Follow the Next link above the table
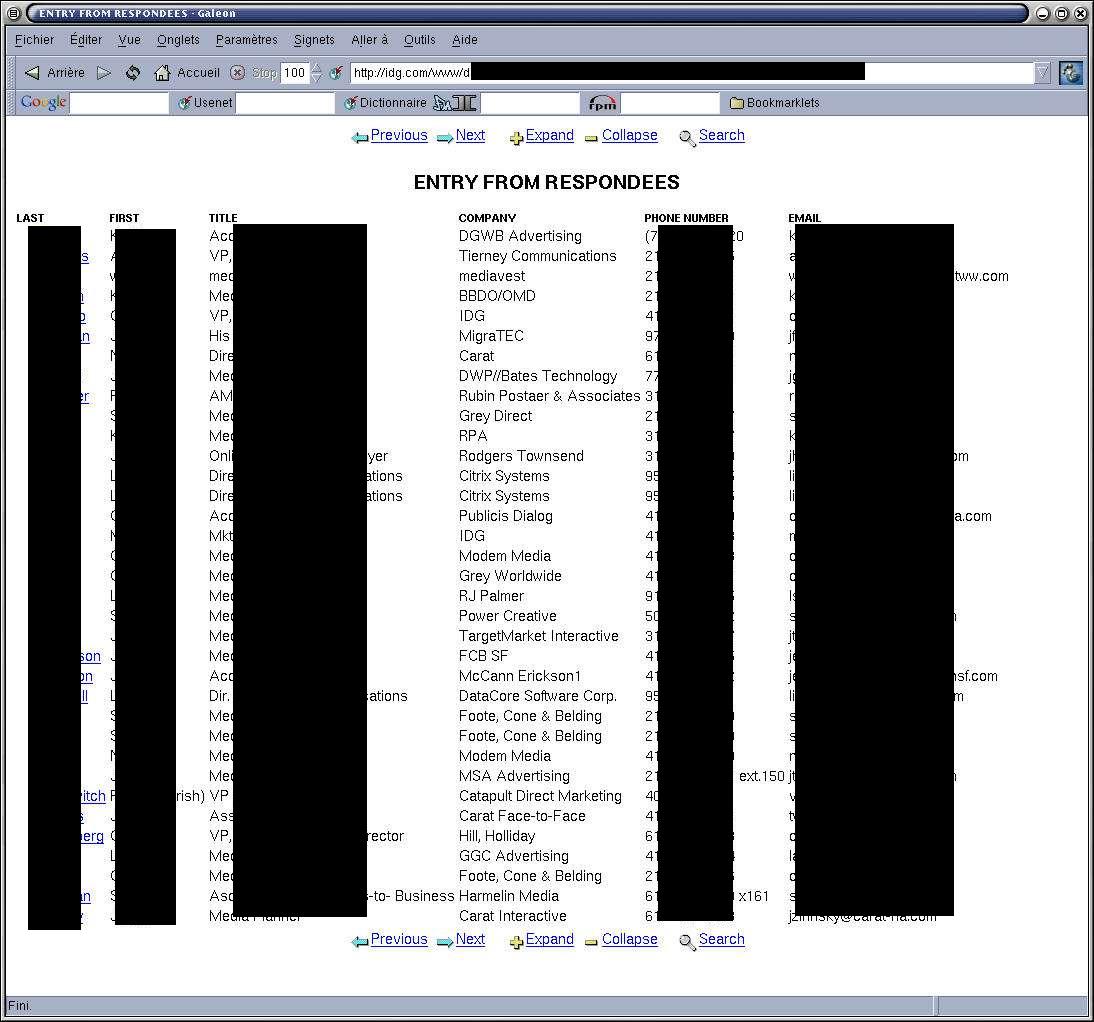The image size is (1094, 1022). coord(470,135)
